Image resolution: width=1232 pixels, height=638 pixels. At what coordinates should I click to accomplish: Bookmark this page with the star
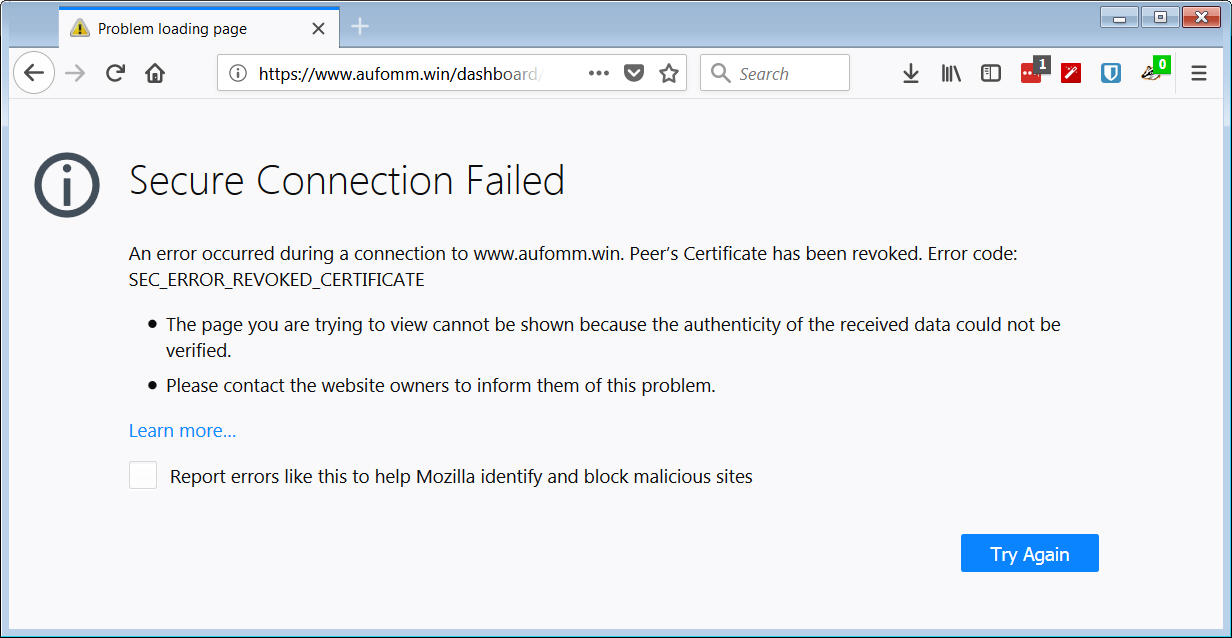[x=669, y=73]
